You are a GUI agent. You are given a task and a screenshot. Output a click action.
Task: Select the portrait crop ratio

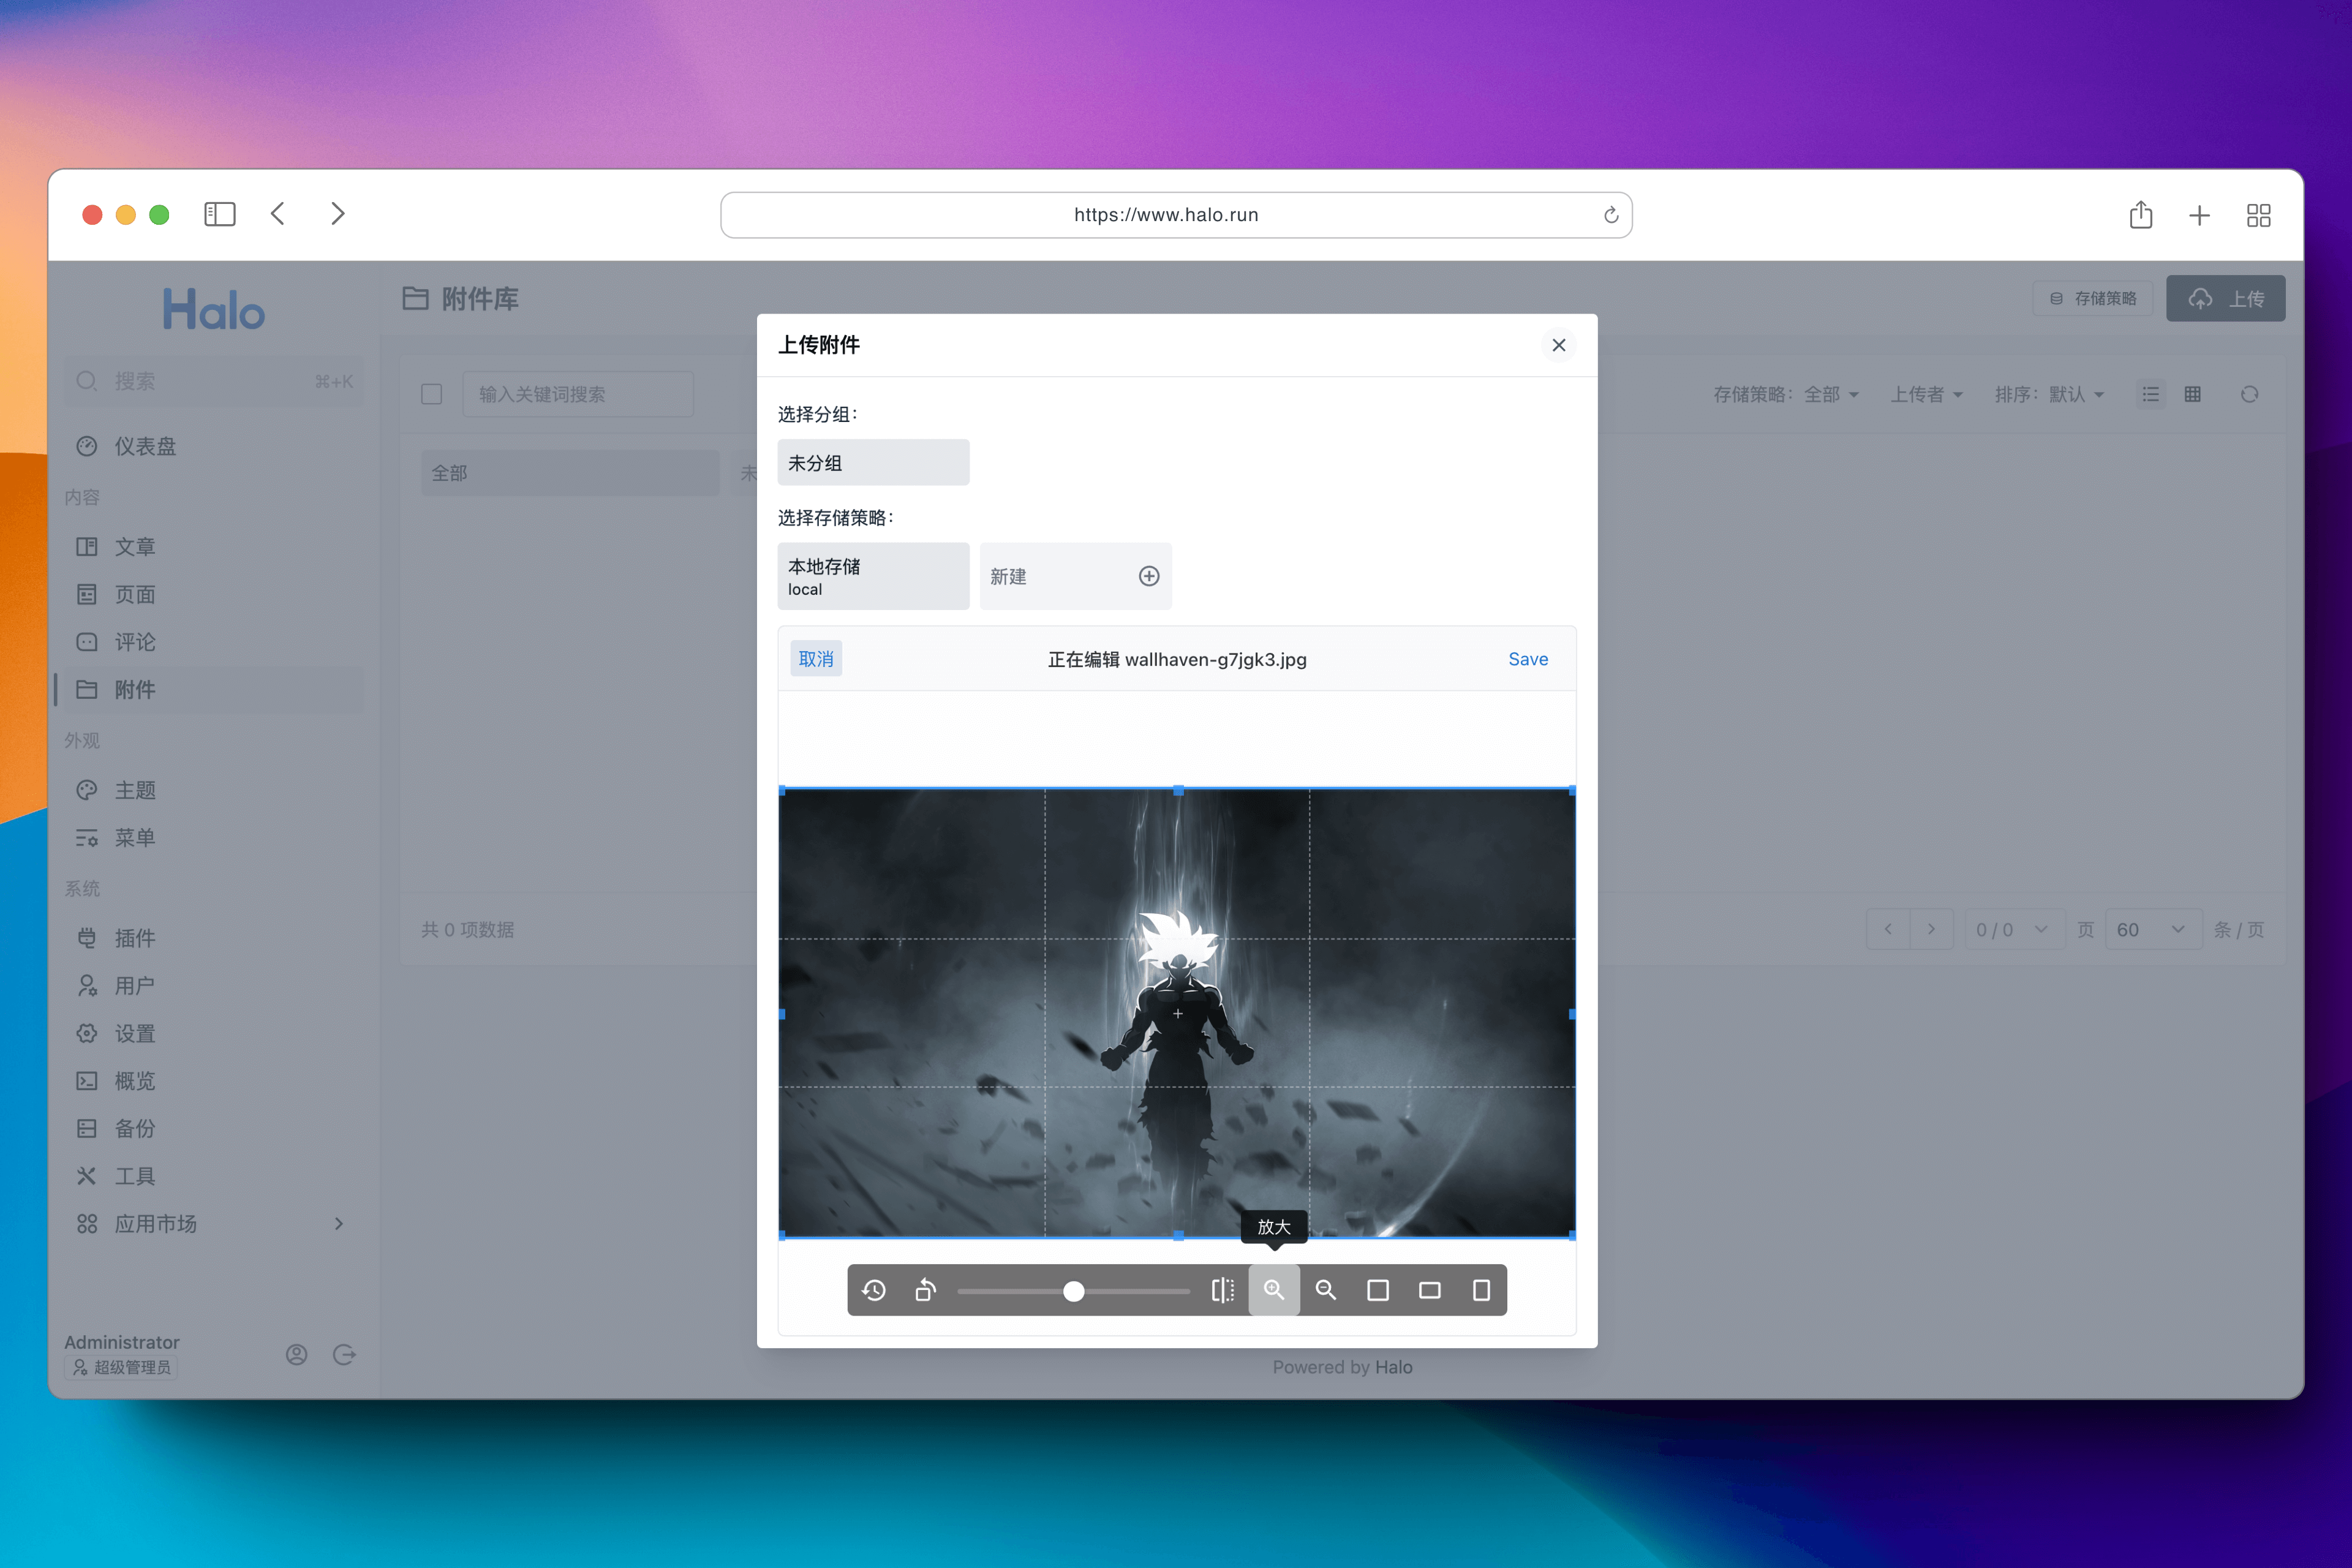point(1481,1290)
